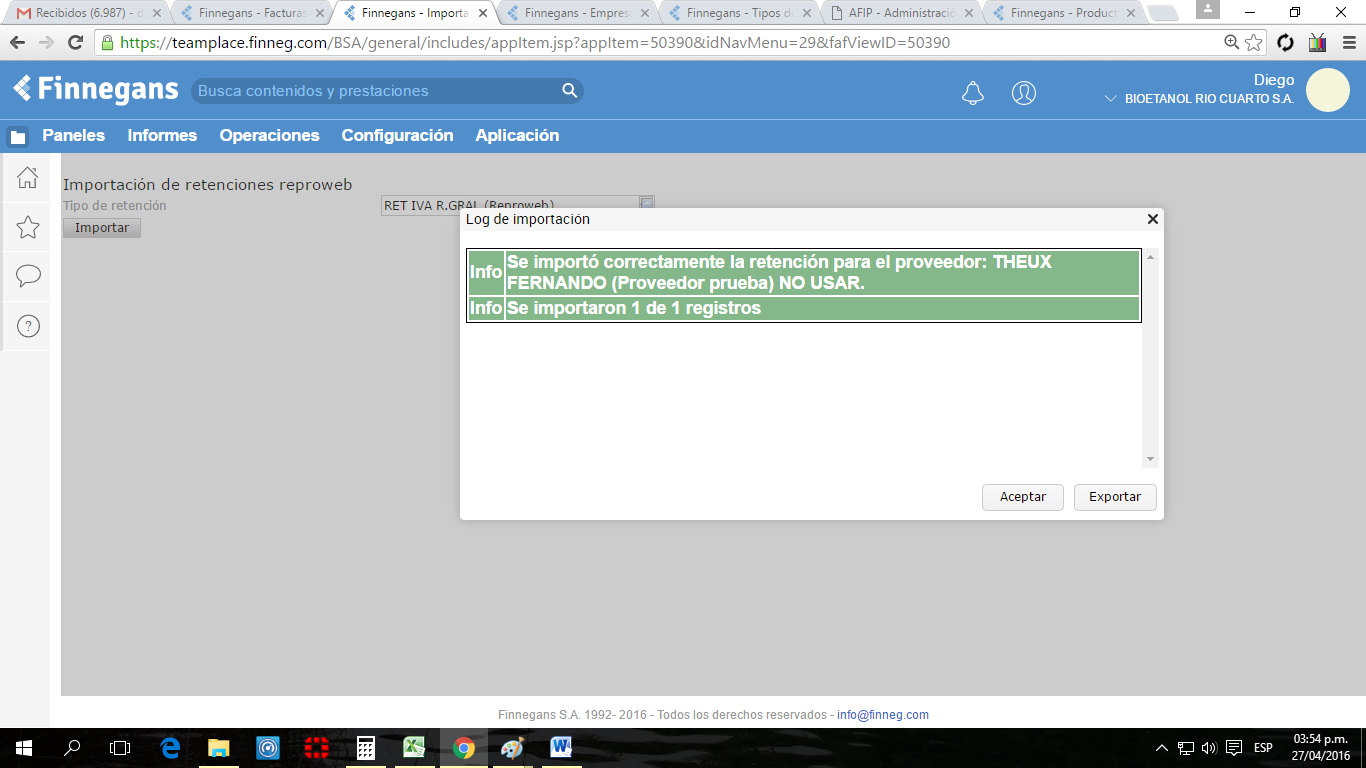Open the Configuración menu

(x=398, y=136)
